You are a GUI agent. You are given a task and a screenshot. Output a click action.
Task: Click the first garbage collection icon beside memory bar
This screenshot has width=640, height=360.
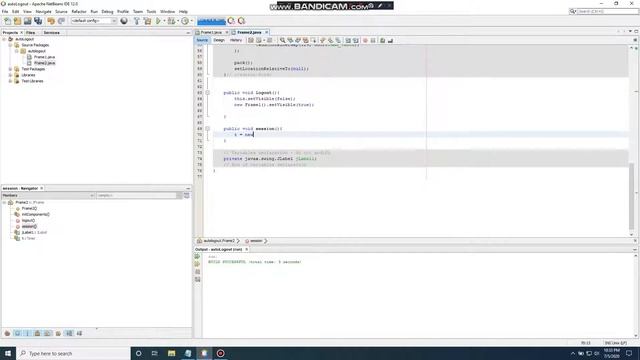click(x=231, y=21)
